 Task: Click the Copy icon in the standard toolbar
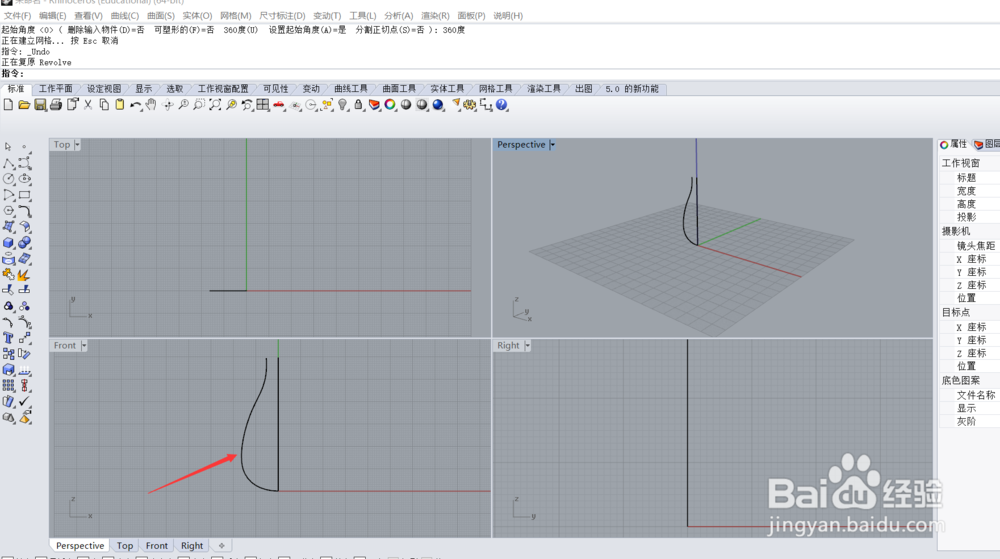click(104, 105)
